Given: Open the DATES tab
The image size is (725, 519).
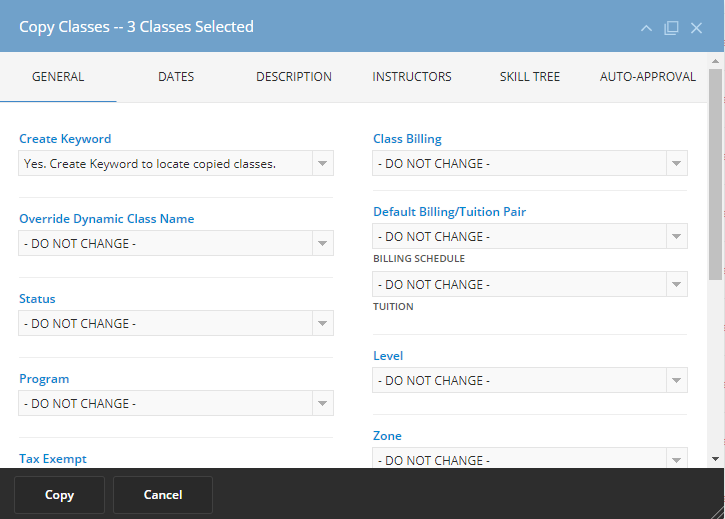Looking at the screenshot, I should 176,77.
